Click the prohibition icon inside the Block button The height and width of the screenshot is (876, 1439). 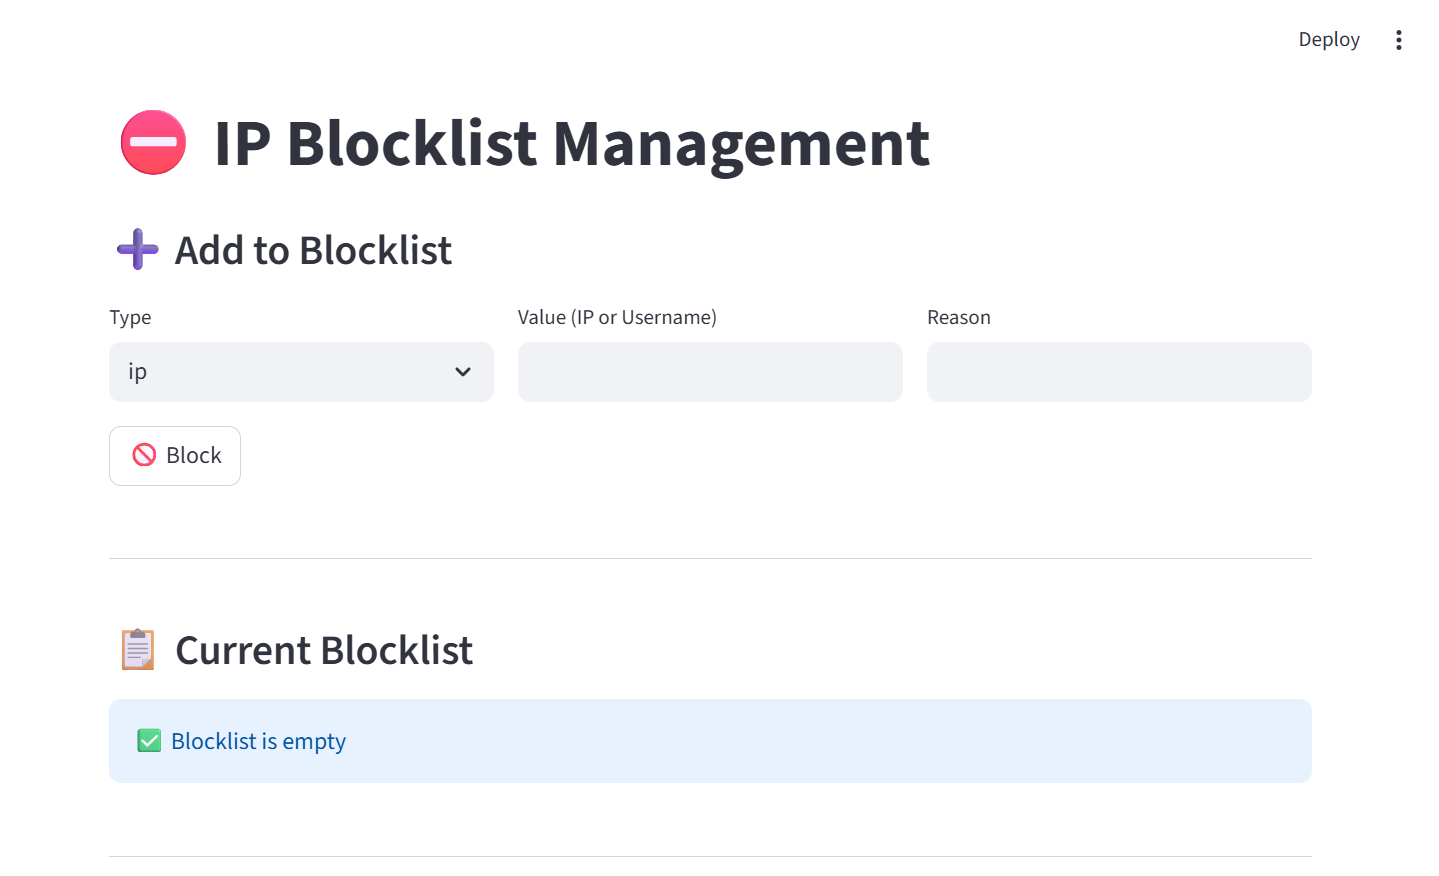click(144, 455)
